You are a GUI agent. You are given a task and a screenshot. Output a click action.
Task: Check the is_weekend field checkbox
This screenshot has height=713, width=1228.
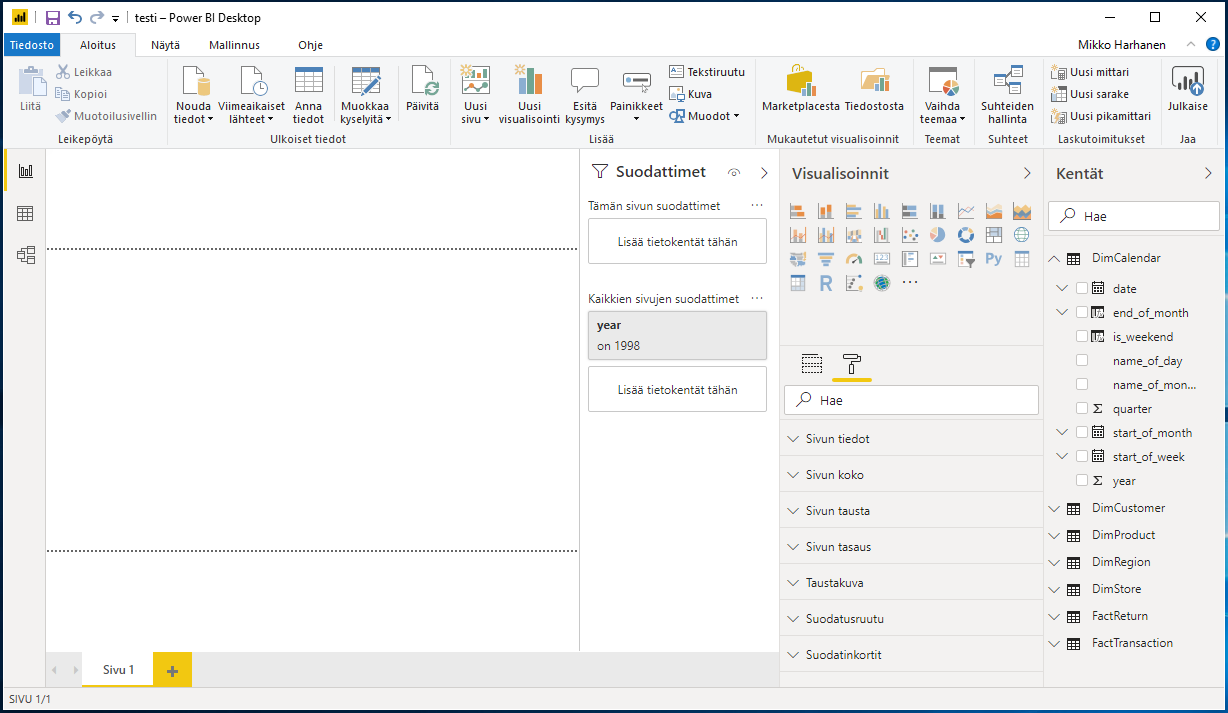coord(1082,336)
